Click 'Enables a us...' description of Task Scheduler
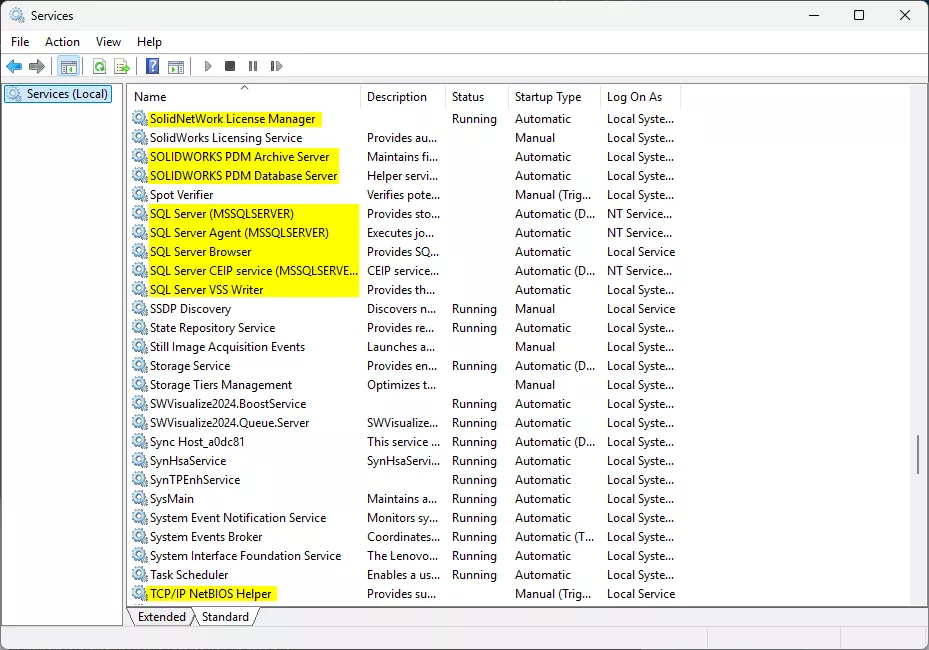The height and width of the screenshot is (650, 929). click(x=403, y=574)
